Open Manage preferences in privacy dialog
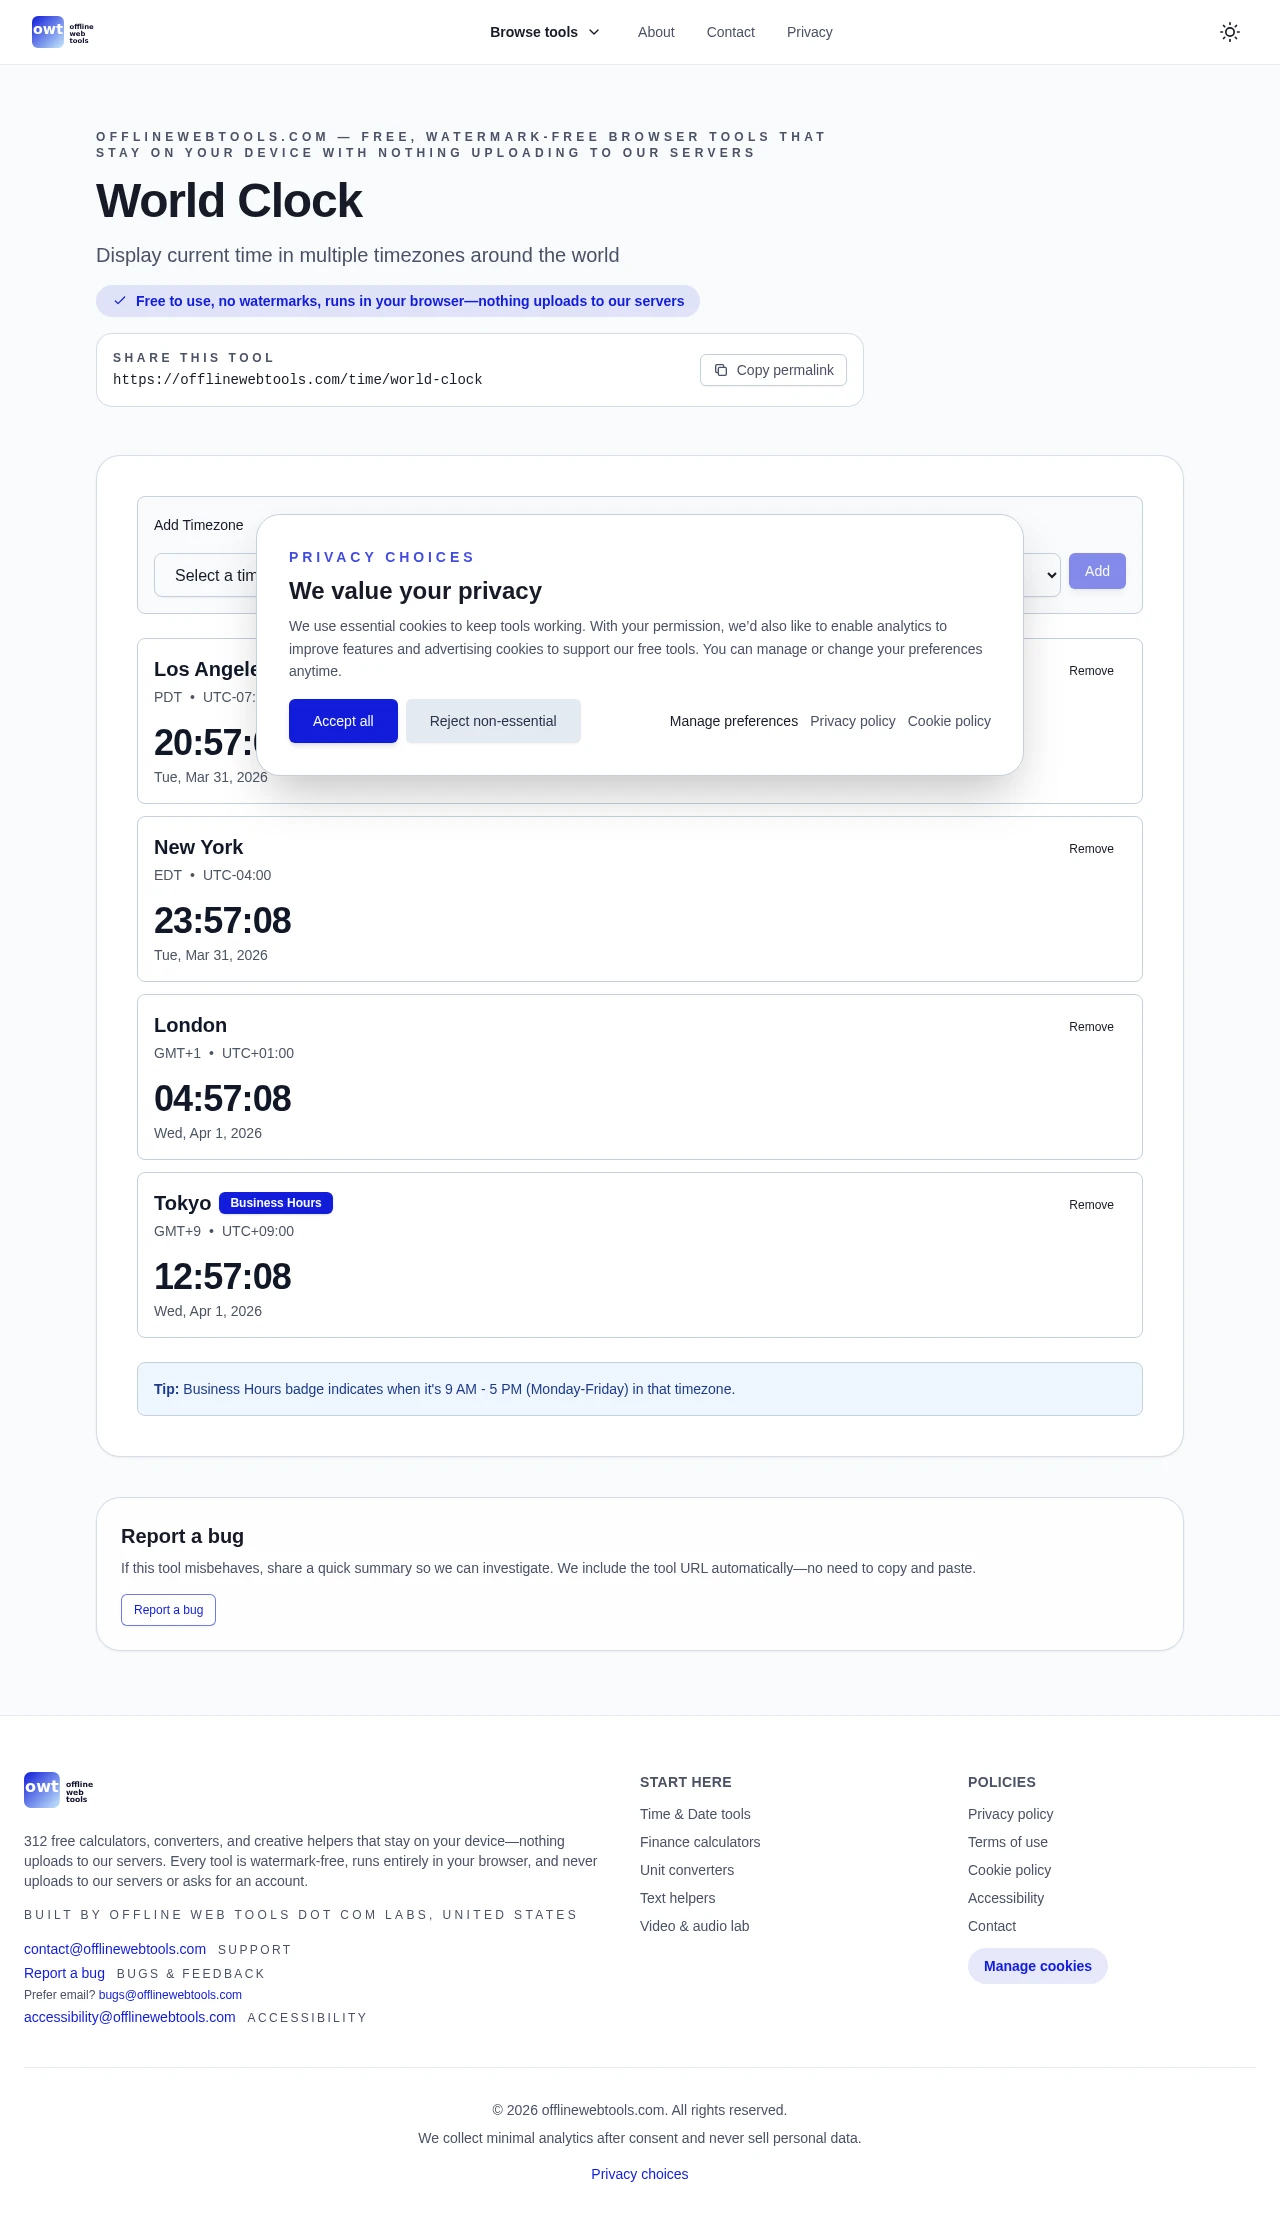Viewport: 1280px width, 2240px height. [733, 721]
